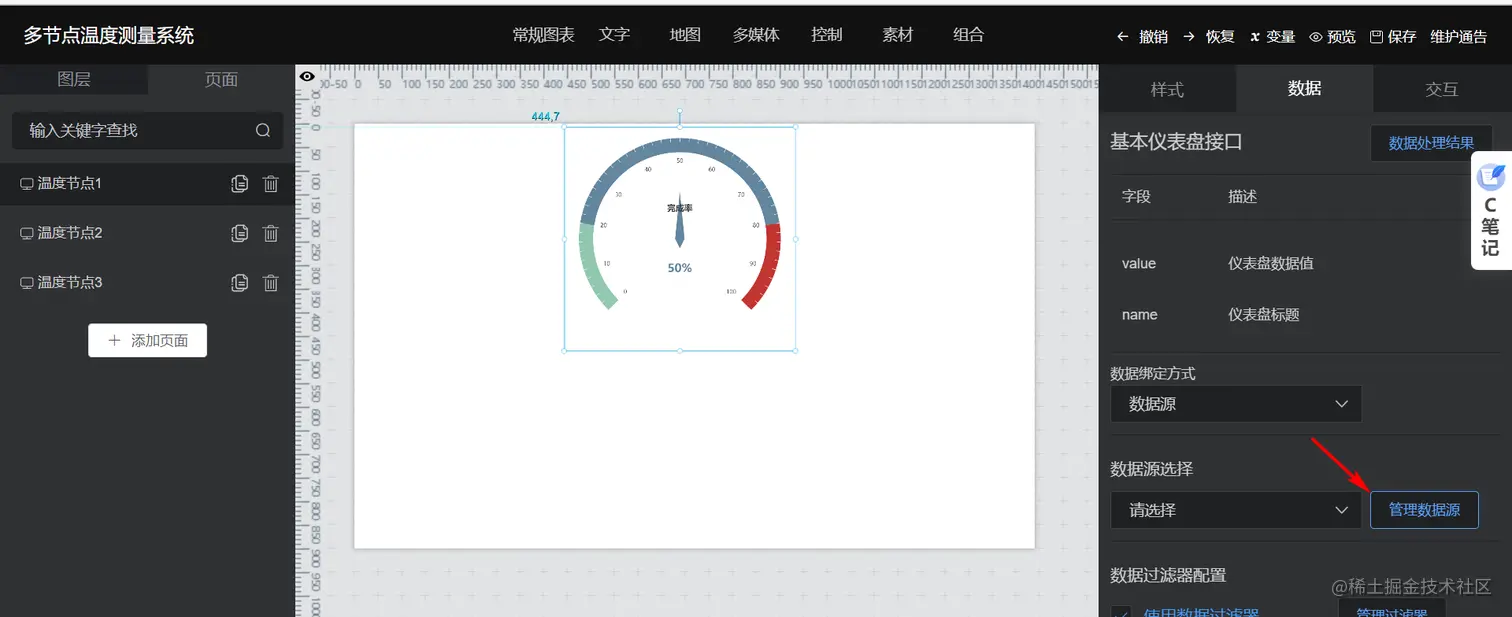Click the search magnifier icon
Screen dimensions: 1512x617
pyautogui.click(x=263, y=130)
